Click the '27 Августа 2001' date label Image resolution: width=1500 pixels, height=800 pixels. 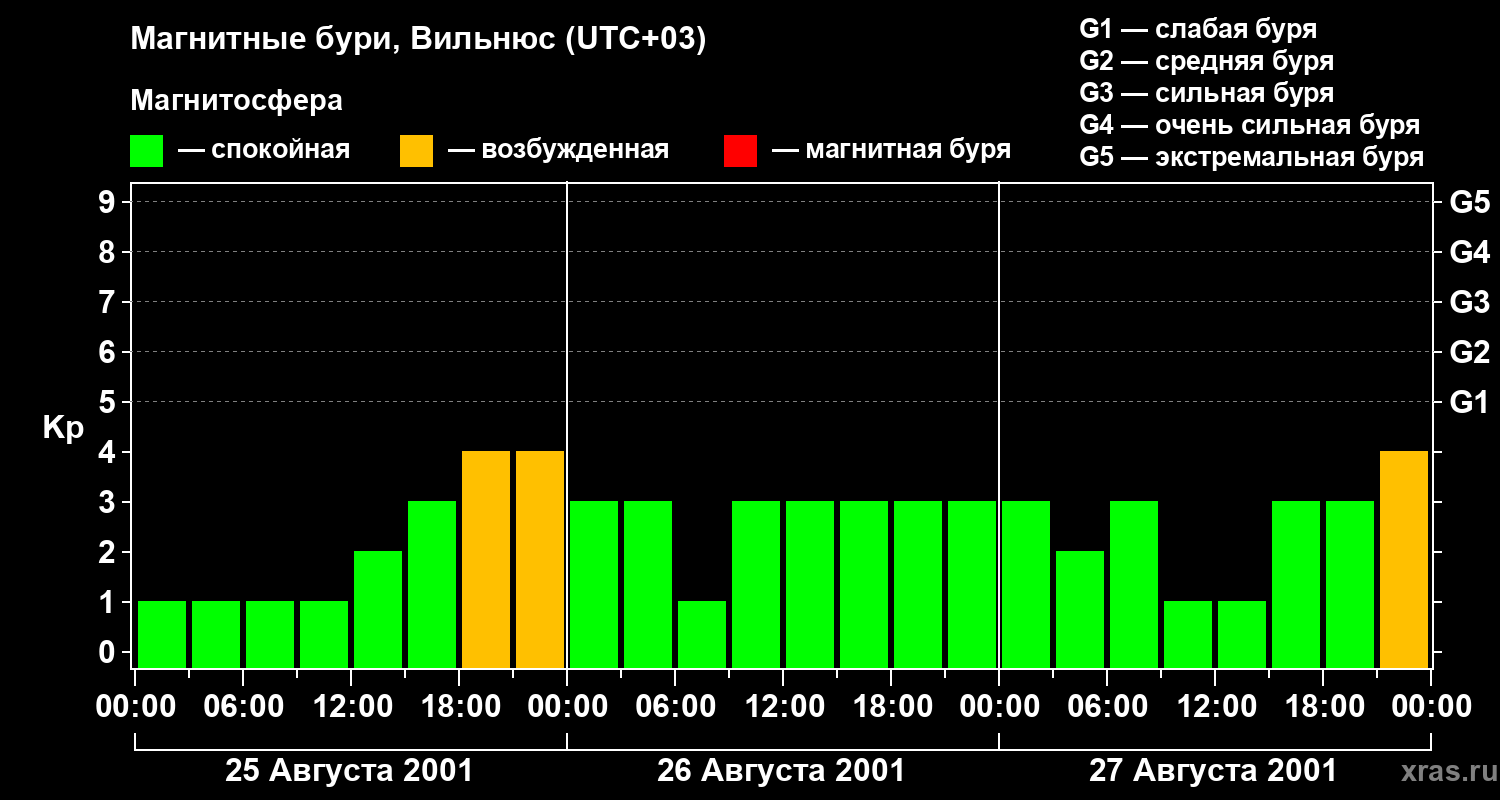1213,771
